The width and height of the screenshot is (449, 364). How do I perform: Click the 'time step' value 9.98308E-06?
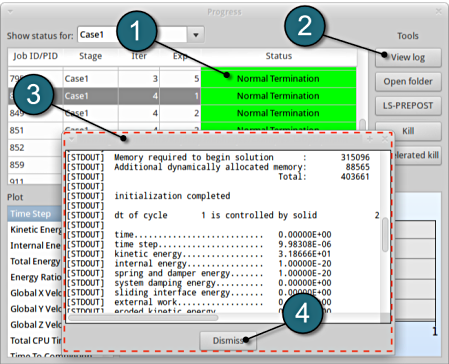tap(305, 244)
